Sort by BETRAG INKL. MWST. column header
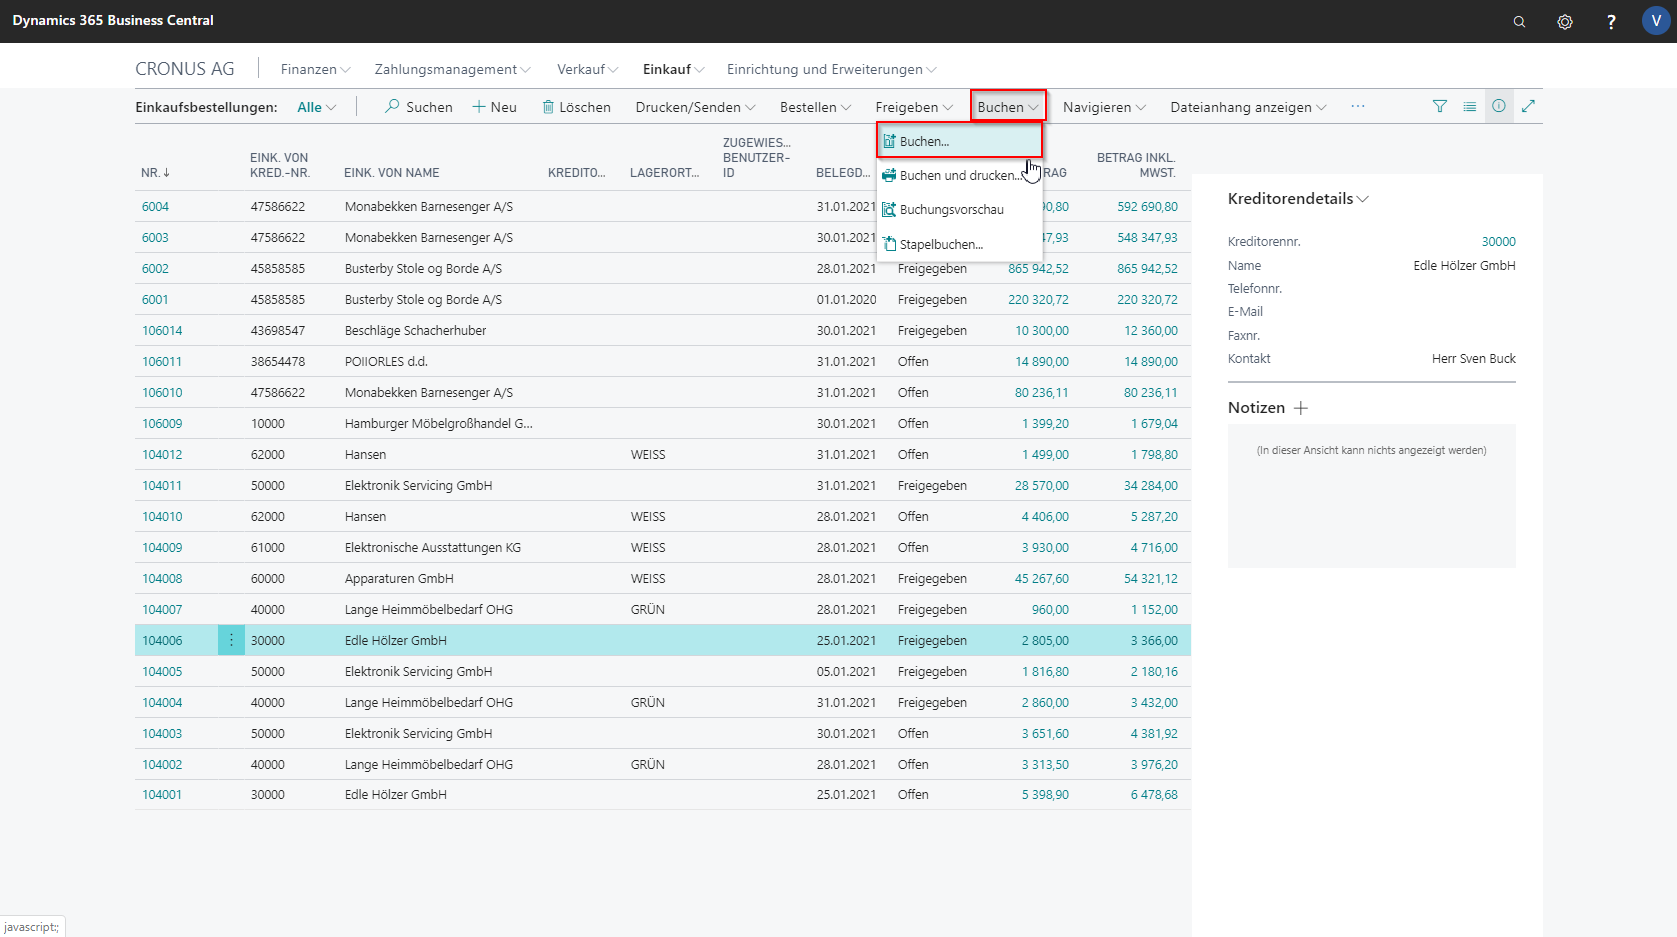 [1136, 165]
